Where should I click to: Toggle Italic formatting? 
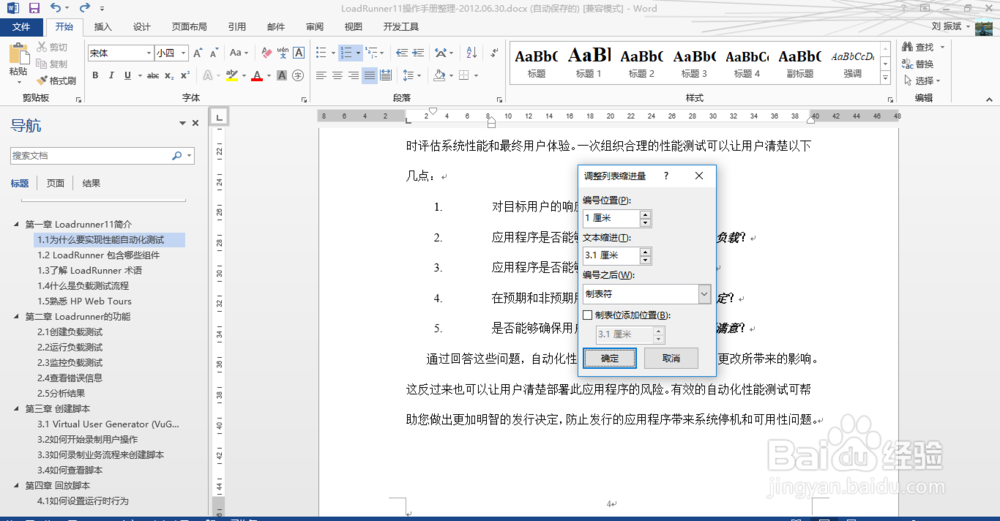[112, 75]
